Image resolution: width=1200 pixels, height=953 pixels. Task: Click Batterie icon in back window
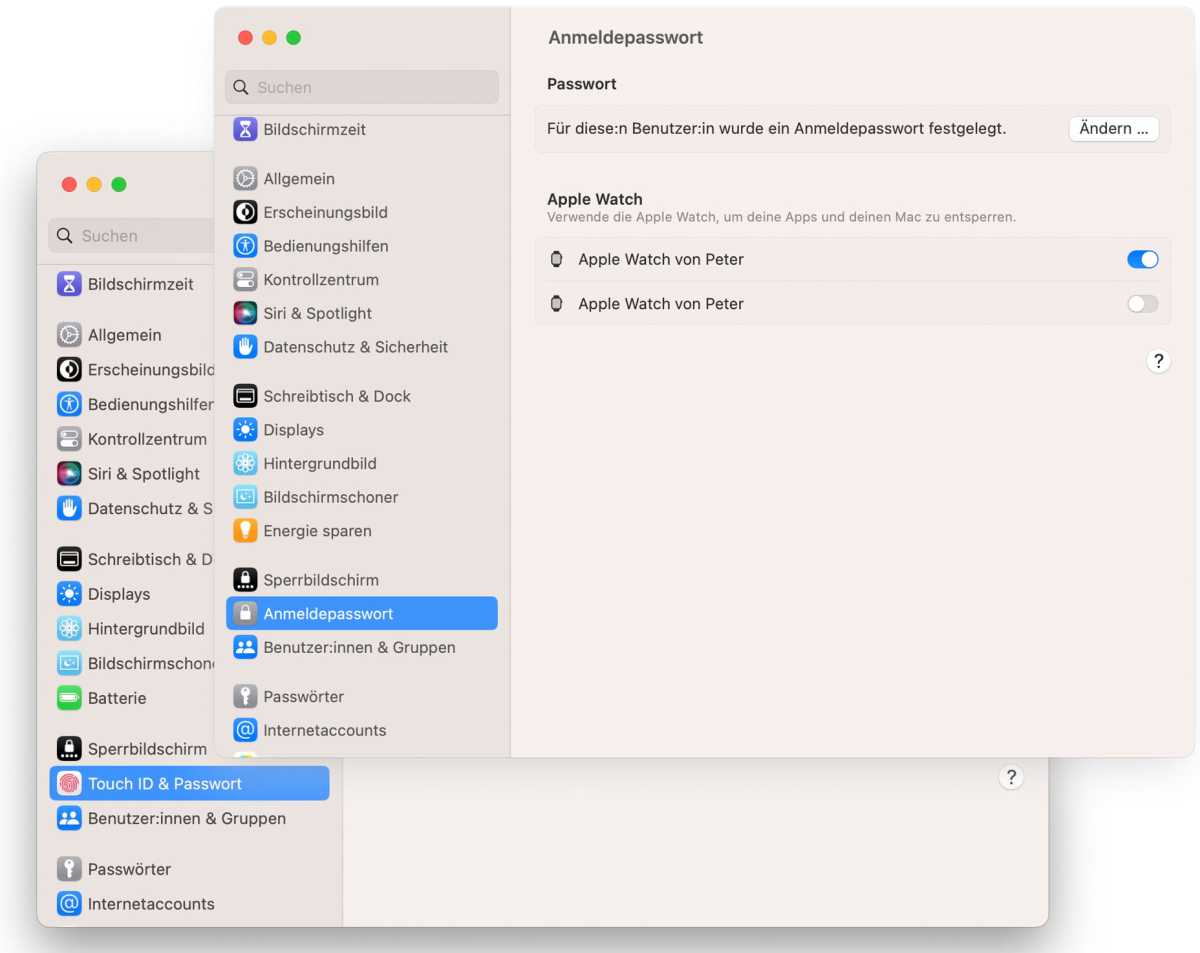[69, 698]
